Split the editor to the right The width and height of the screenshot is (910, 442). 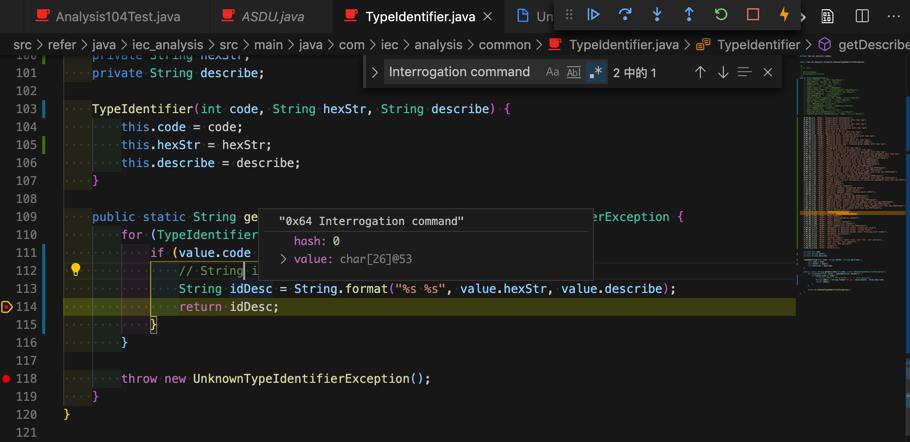862,16
